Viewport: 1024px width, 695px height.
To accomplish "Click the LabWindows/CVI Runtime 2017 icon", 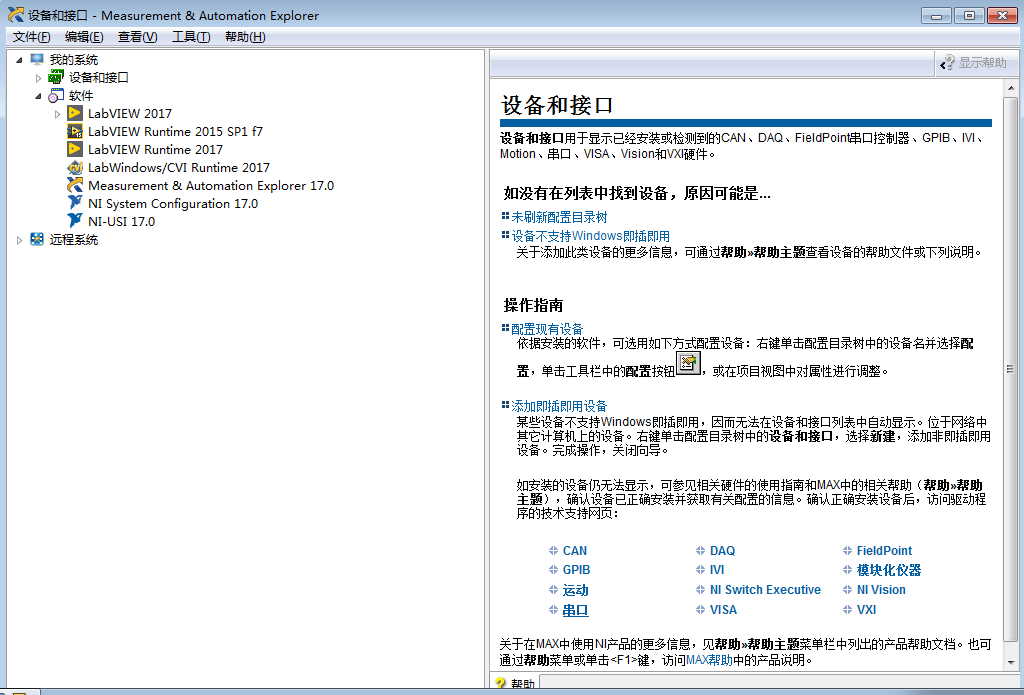I will pos(75,167).
